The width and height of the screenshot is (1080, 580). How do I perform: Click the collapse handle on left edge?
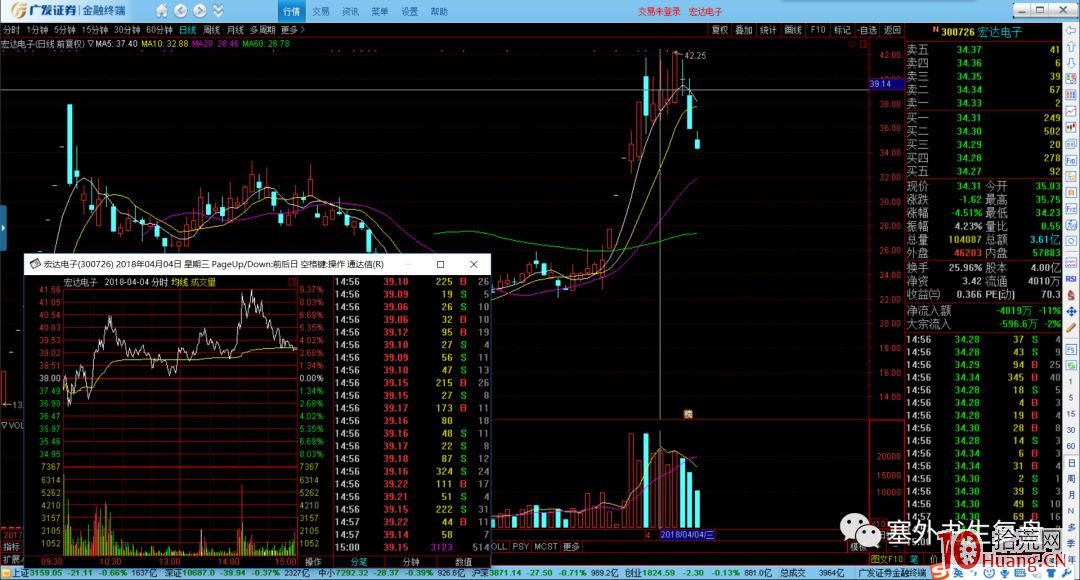[x=3, y=221]
